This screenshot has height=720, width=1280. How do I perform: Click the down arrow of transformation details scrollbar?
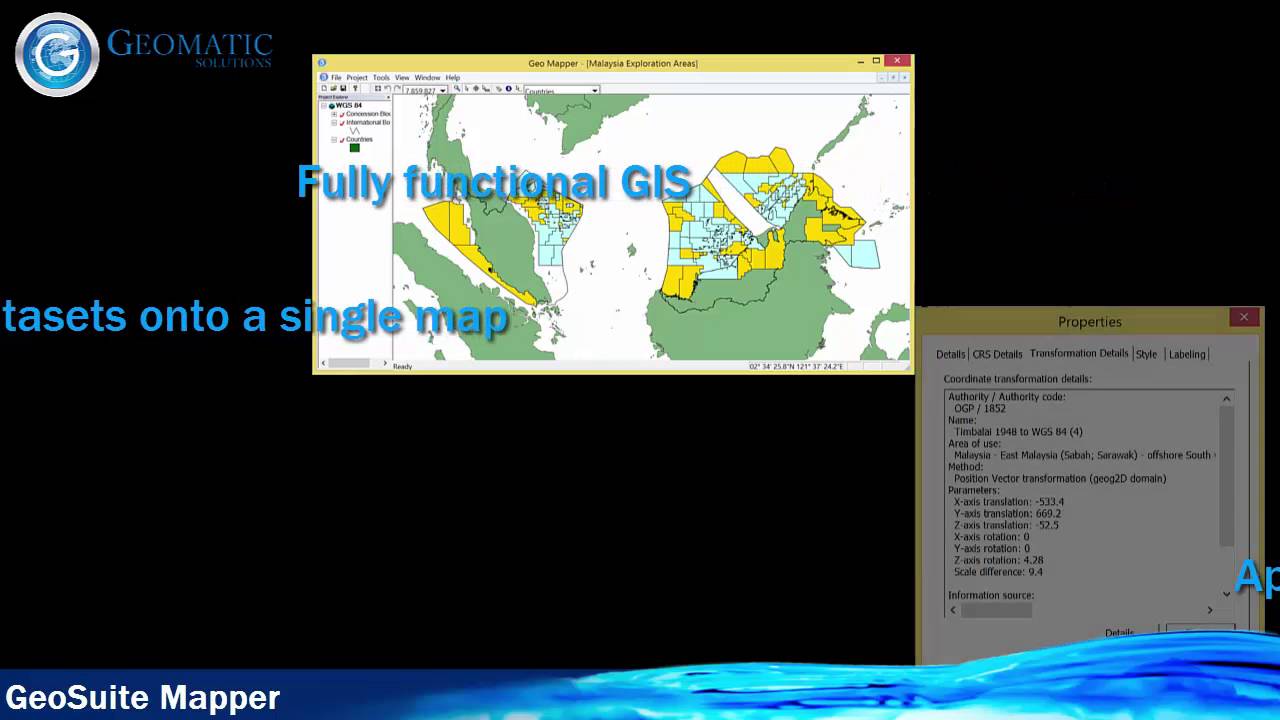[1226, 594]
